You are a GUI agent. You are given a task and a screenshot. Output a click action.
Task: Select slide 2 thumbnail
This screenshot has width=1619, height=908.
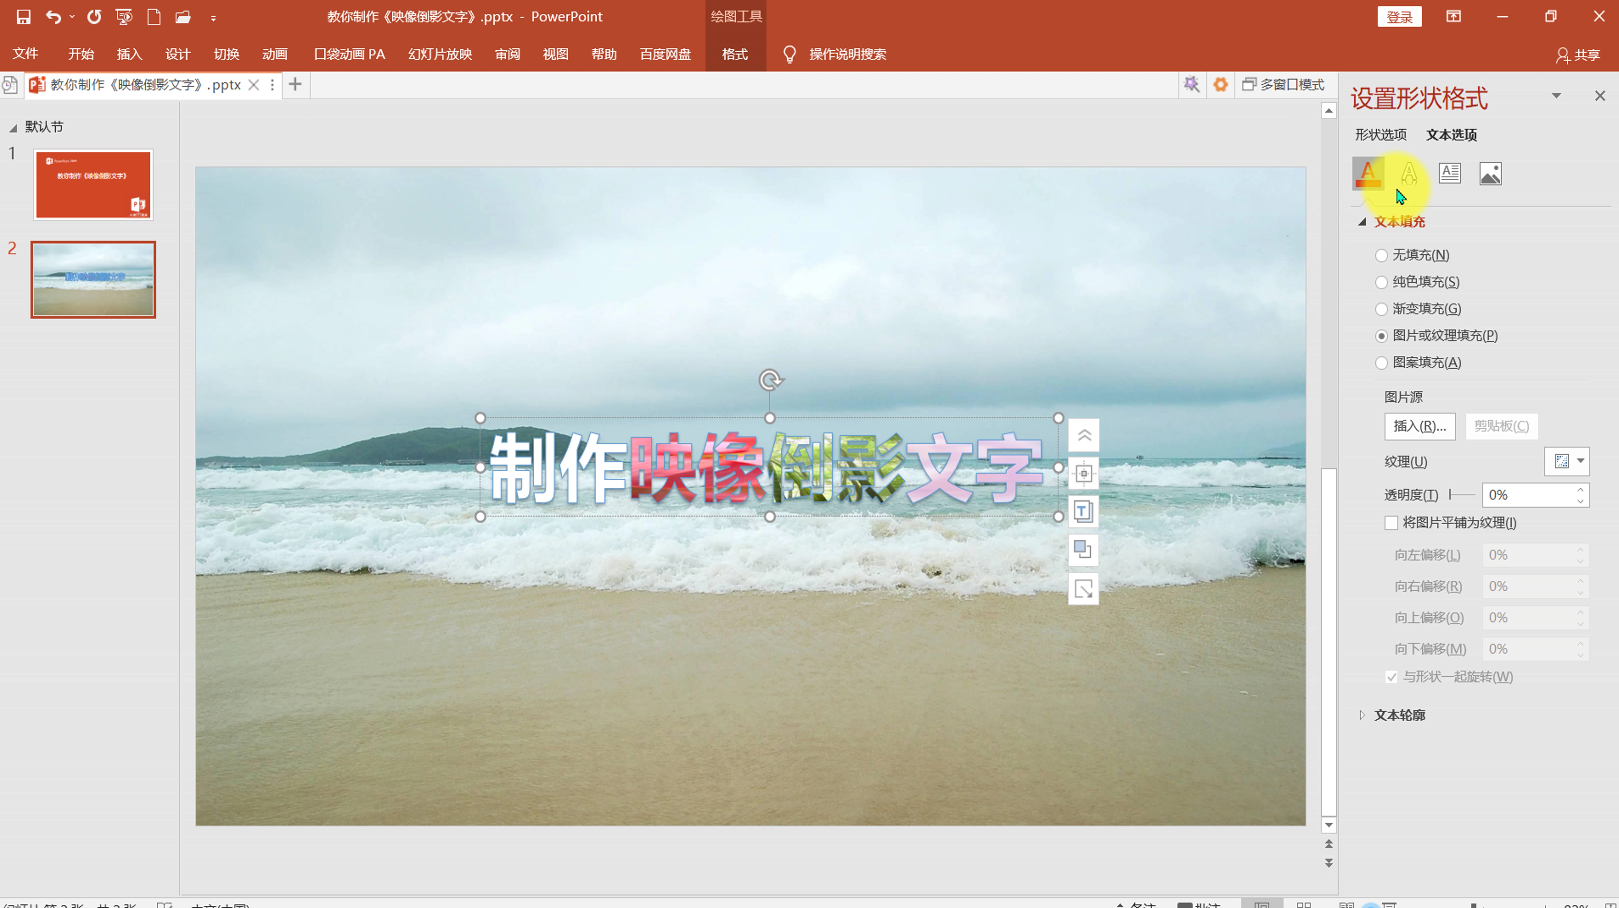pyautogui.click(x=93, y=280)
